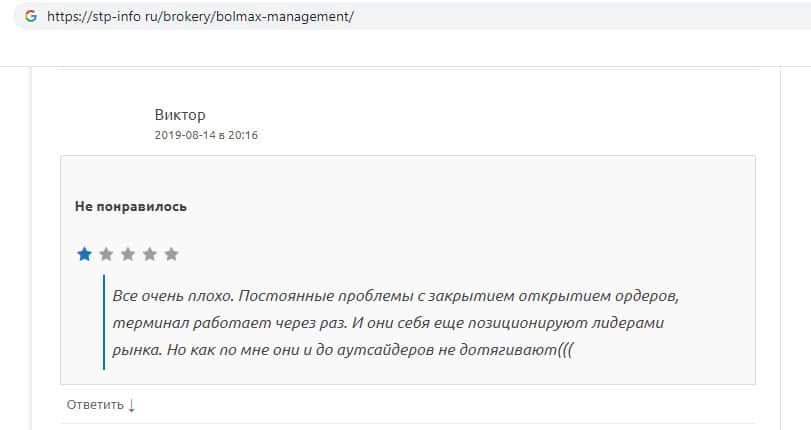Click the bolmax-management part of the URL
The image size is (811, 430).
296,18
